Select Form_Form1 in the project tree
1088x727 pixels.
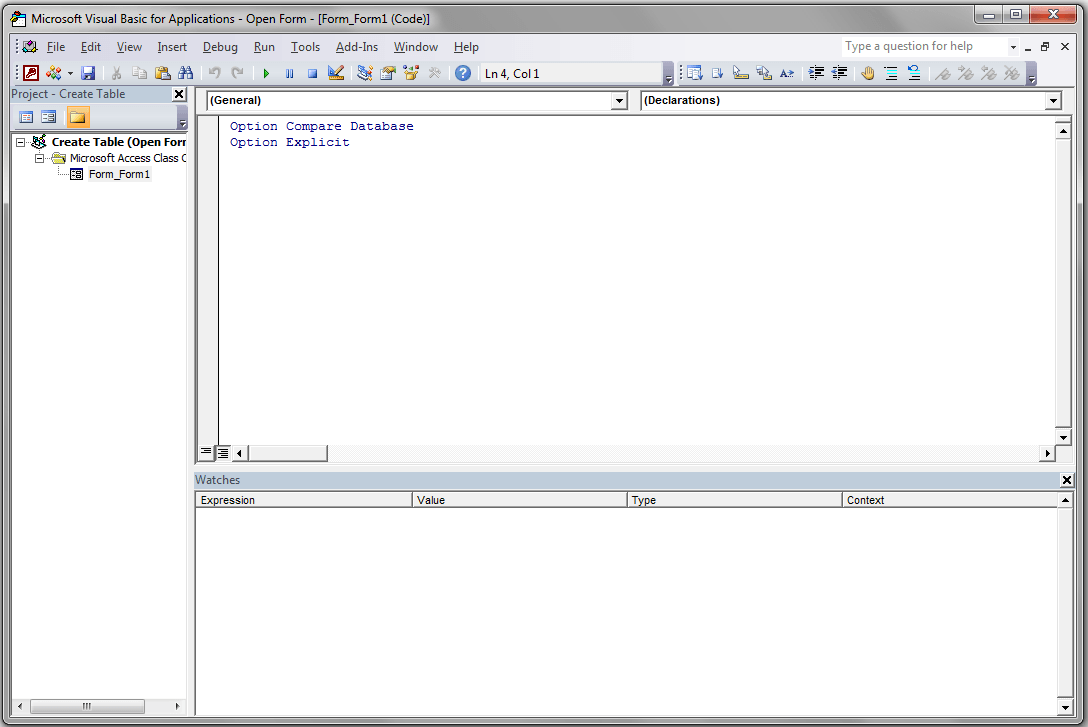point(119,174)
